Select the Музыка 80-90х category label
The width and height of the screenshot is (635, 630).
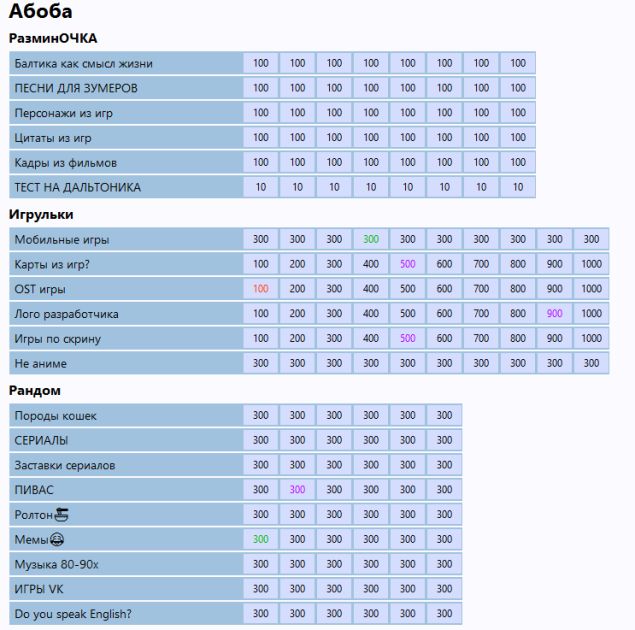[57, 565]
